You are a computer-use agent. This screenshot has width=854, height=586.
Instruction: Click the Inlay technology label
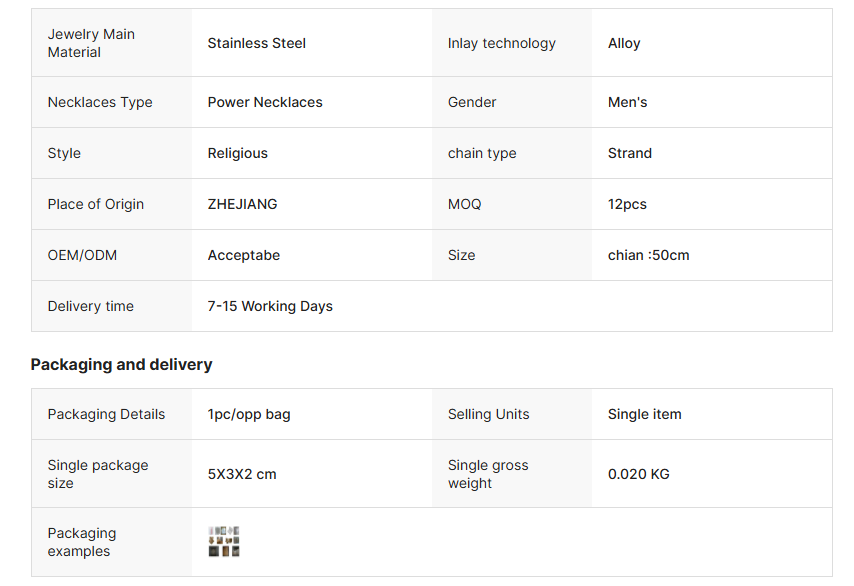pyautogui.click(x=501, y=43)
